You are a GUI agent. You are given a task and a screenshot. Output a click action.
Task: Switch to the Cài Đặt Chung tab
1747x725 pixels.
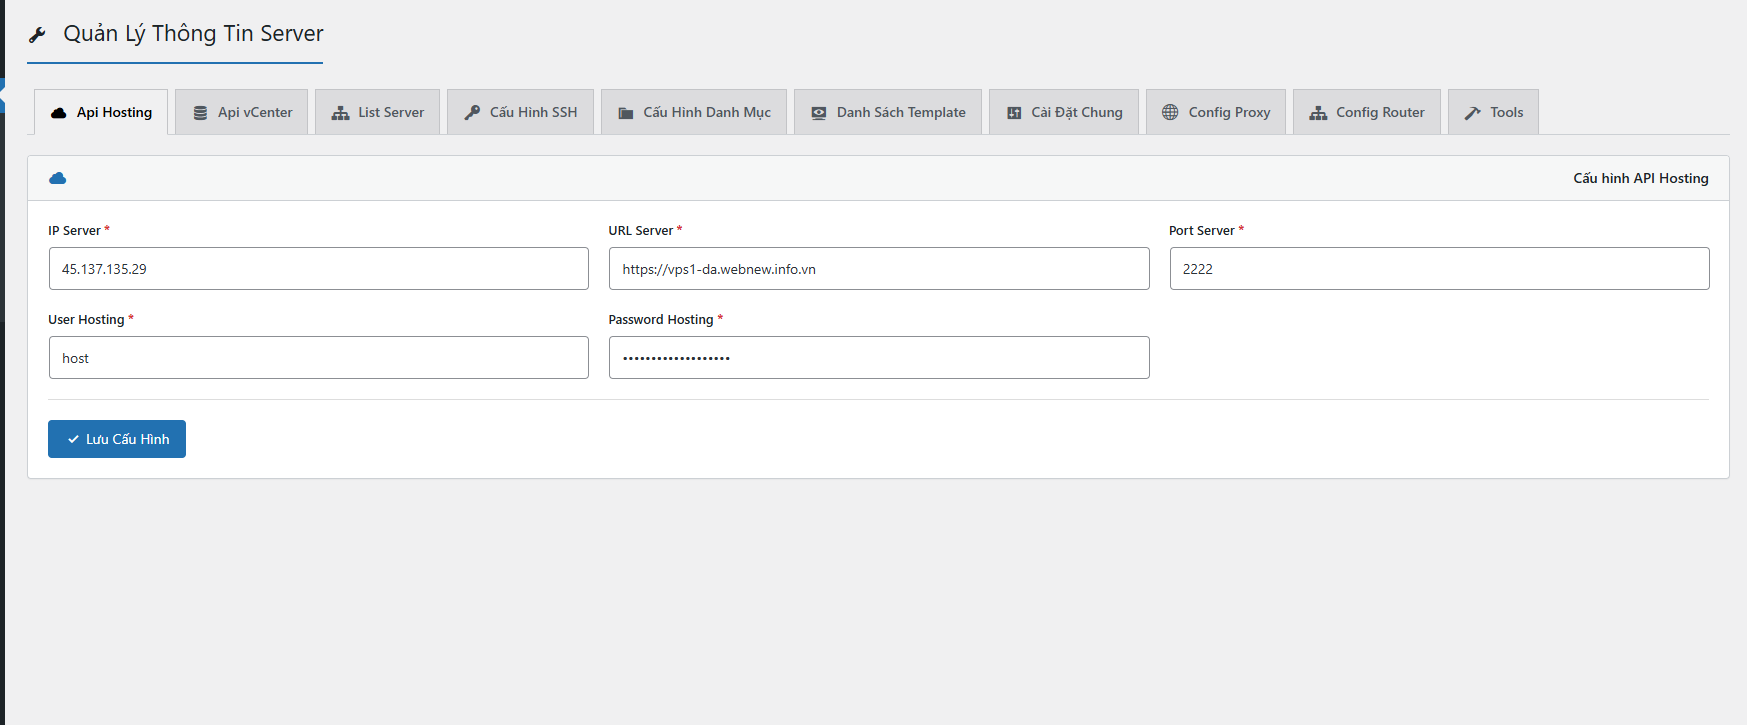coord(1064,112)
